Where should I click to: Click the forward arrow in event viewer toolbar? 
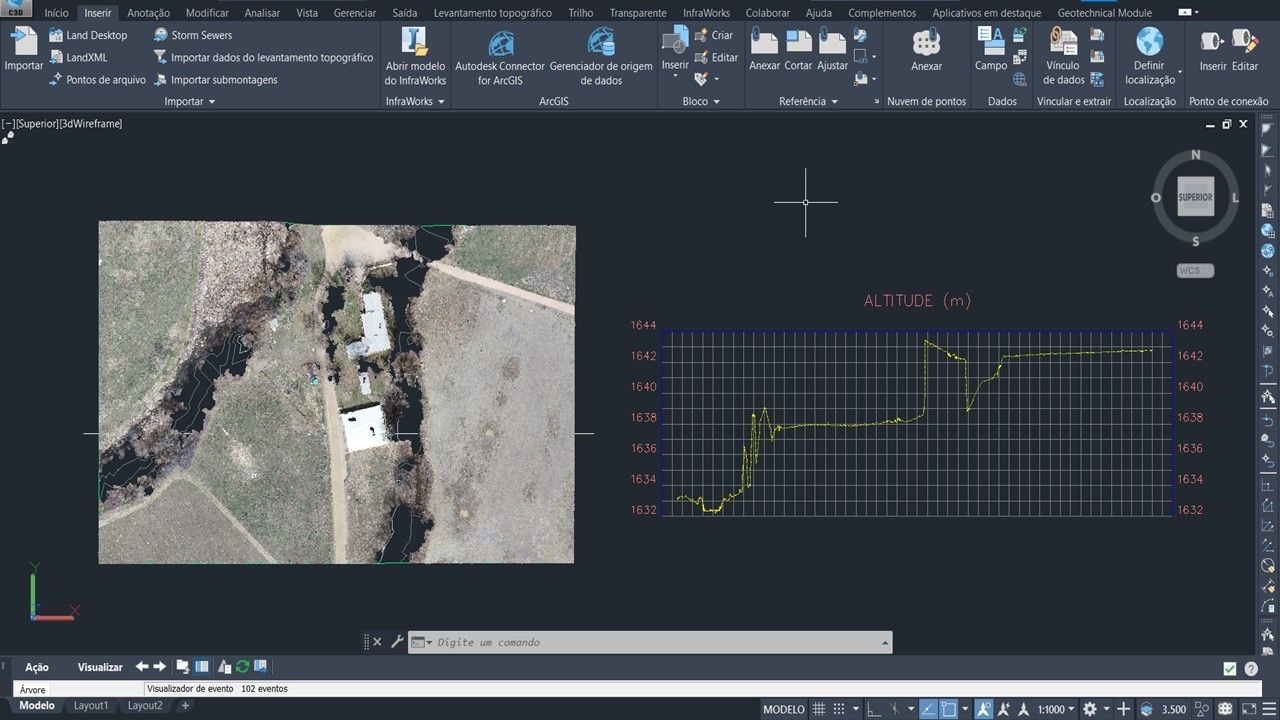tap(159, 667)
